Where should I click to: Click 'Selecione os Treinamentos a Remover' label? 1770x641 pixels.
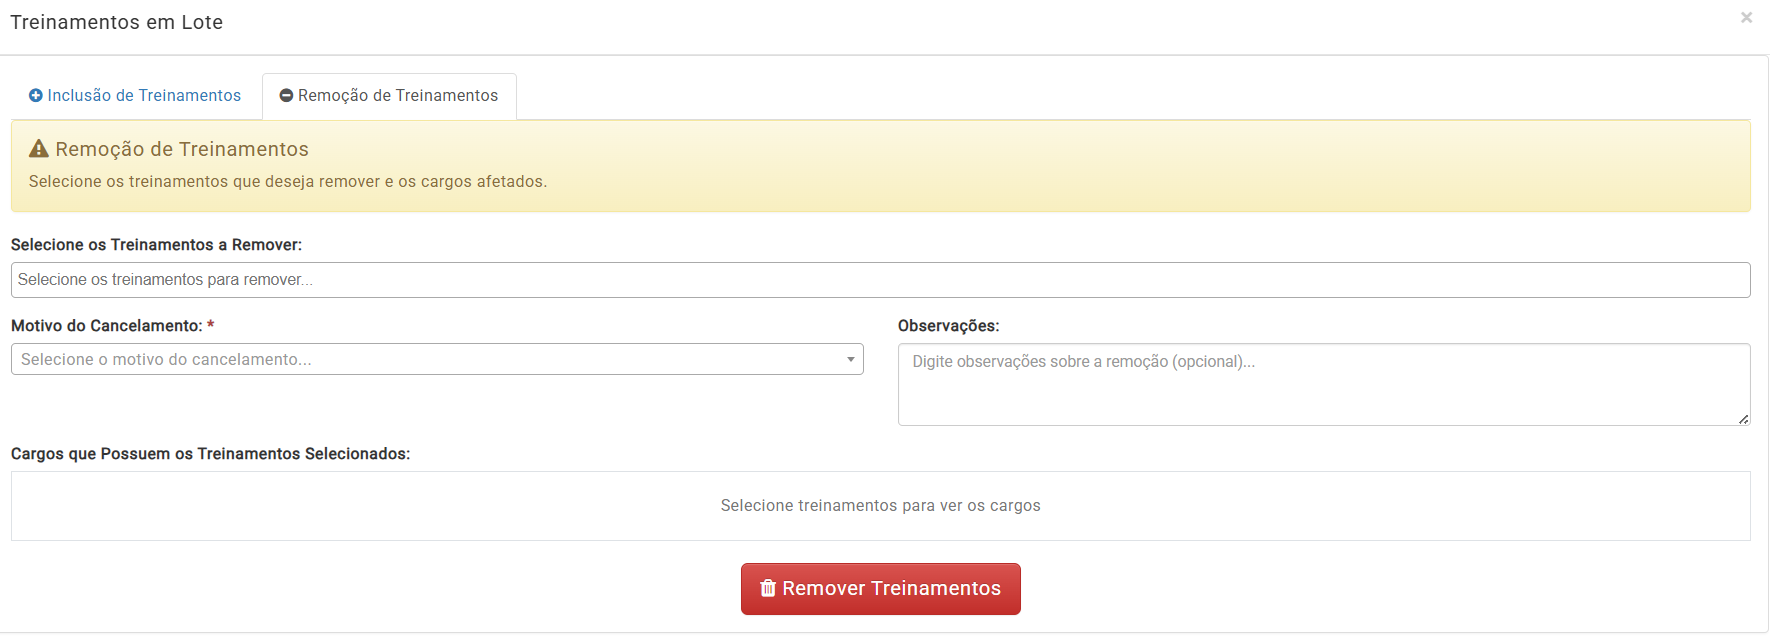(x=156, y=245)
